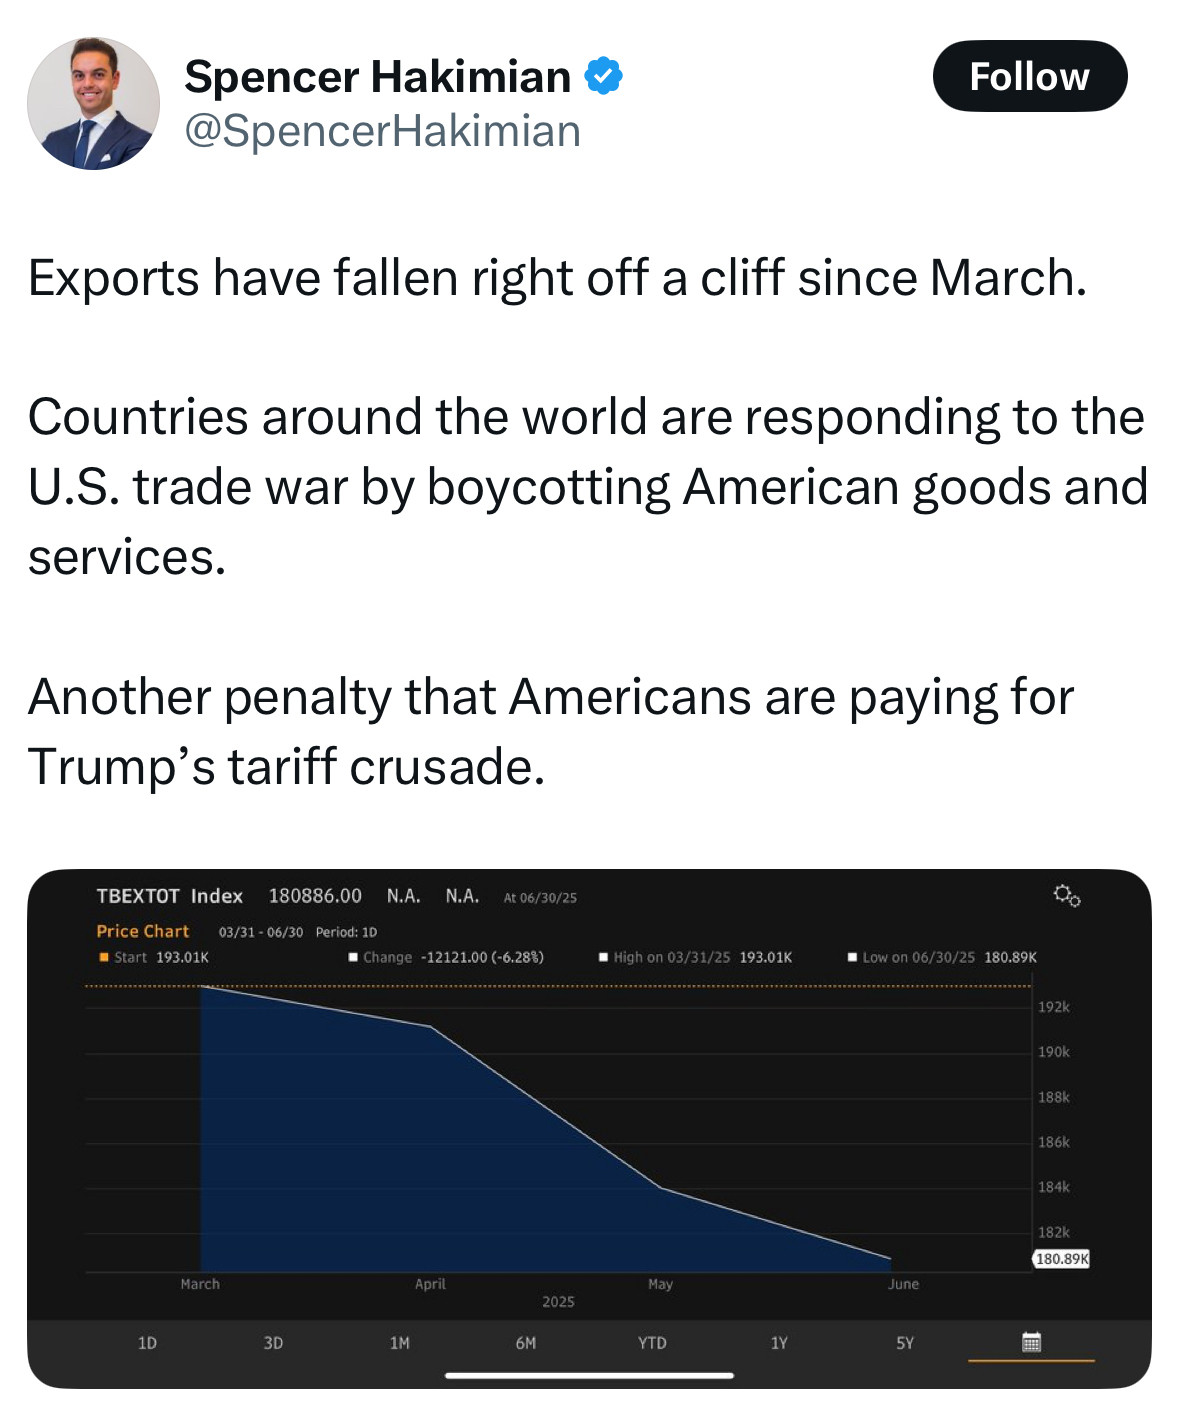Toggle the Change legend marker
1179x1401 pixels.
click(353, 957)
